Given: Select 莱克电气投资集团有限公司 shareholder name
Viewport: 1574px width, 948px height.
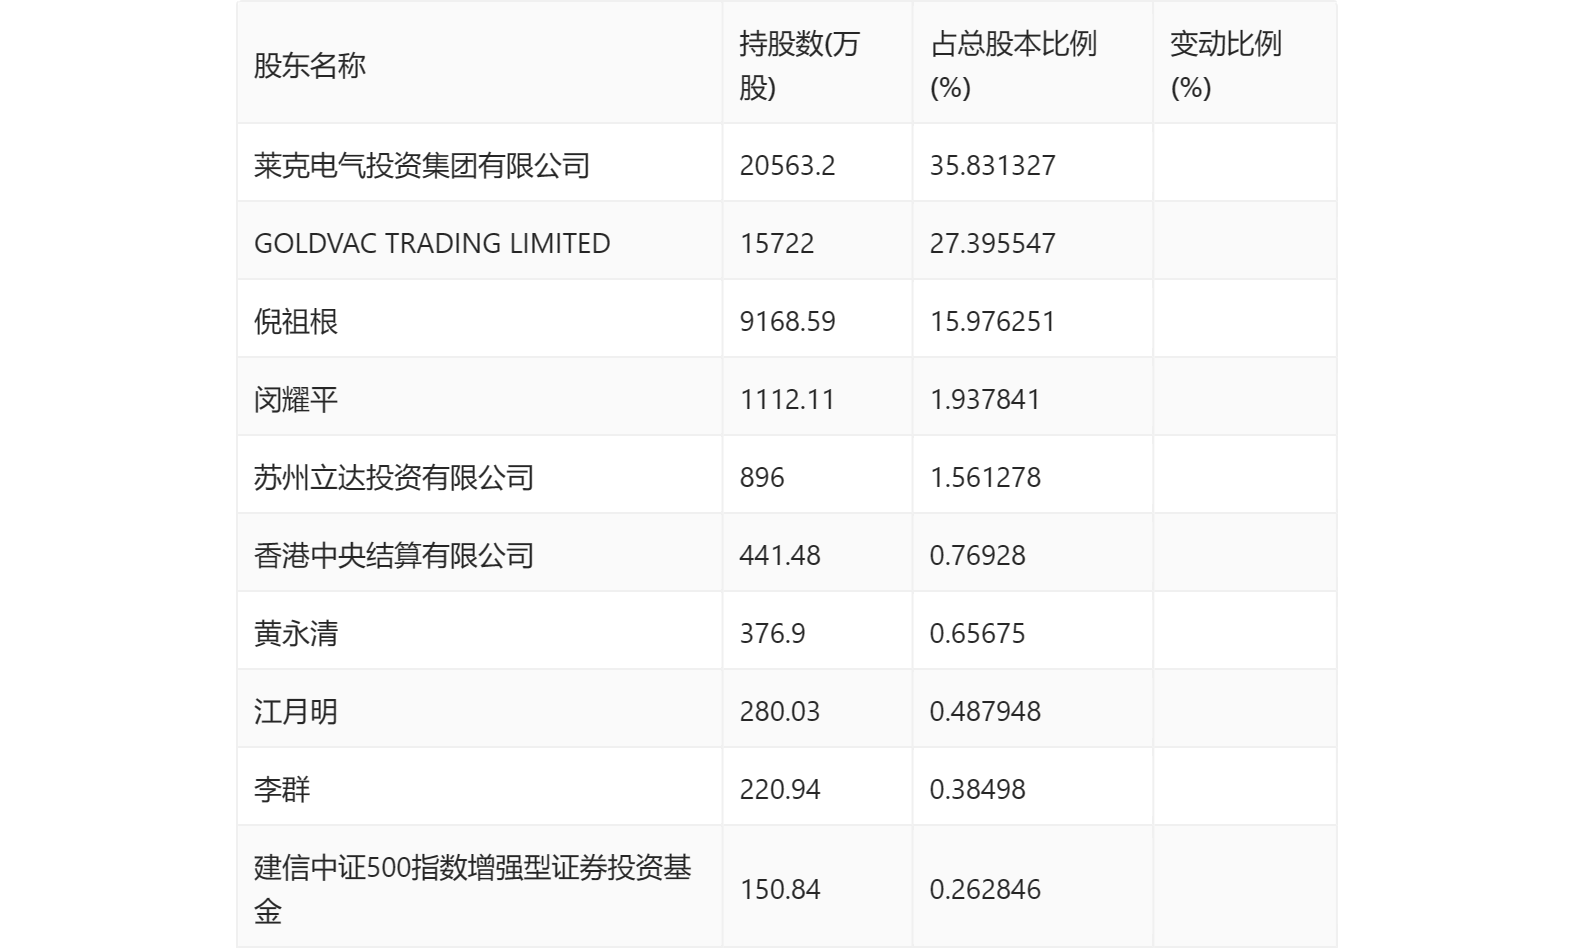Looking at the screenshot, I should click(x=421, y=166).
